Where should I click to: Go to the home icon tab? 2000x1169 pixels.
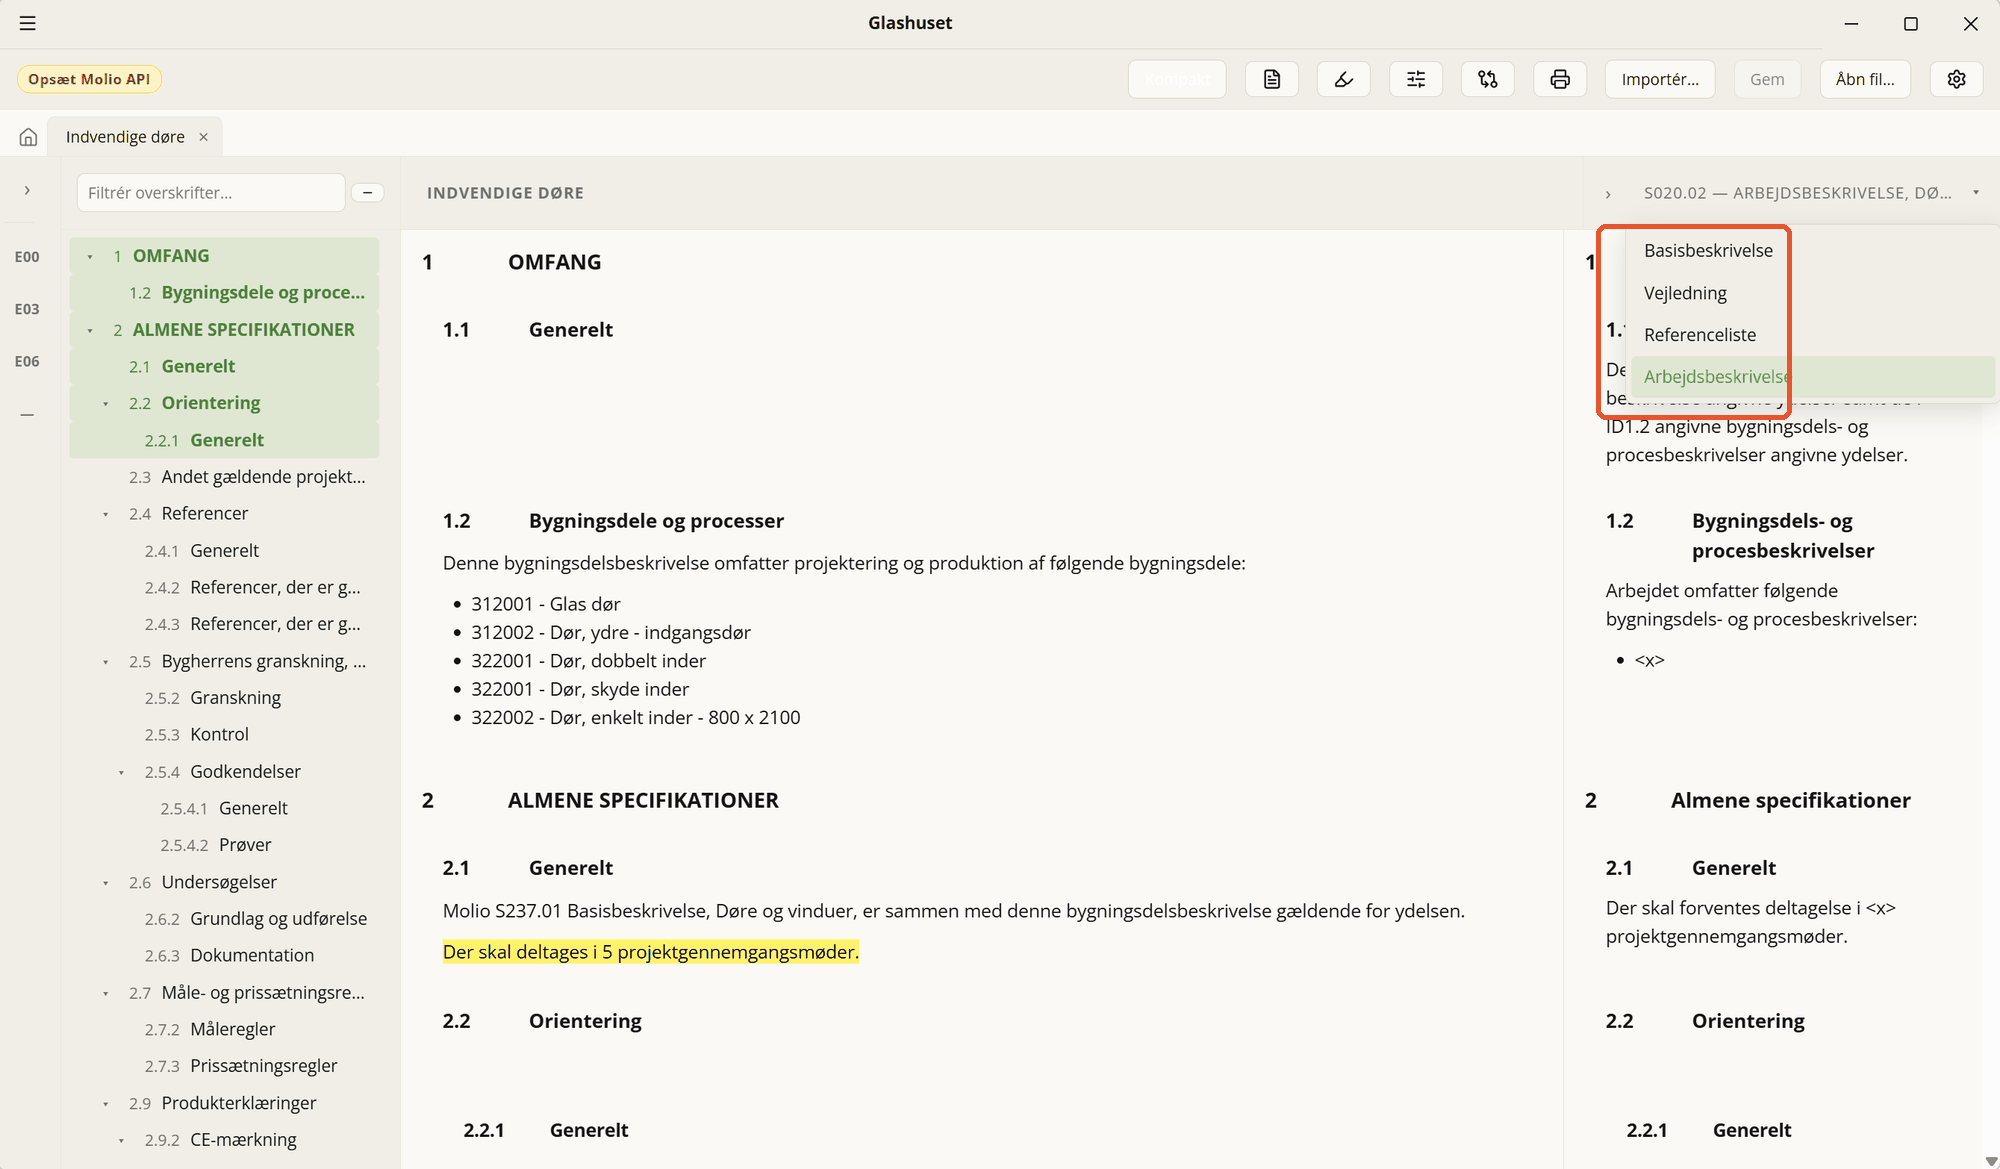[28, 137]
